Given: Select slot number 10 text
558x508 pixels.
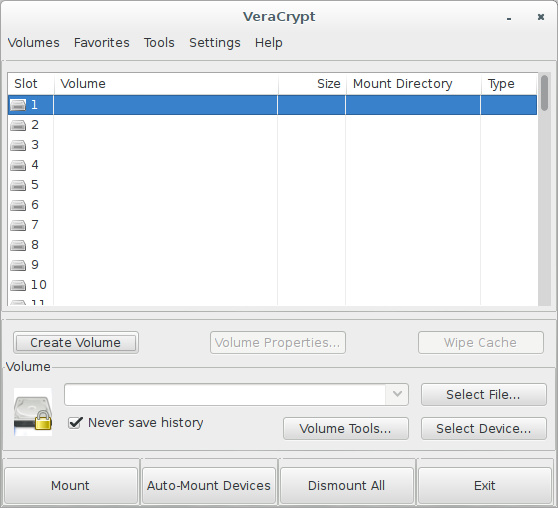Looking at the screenshot, I should coord(38,284).
